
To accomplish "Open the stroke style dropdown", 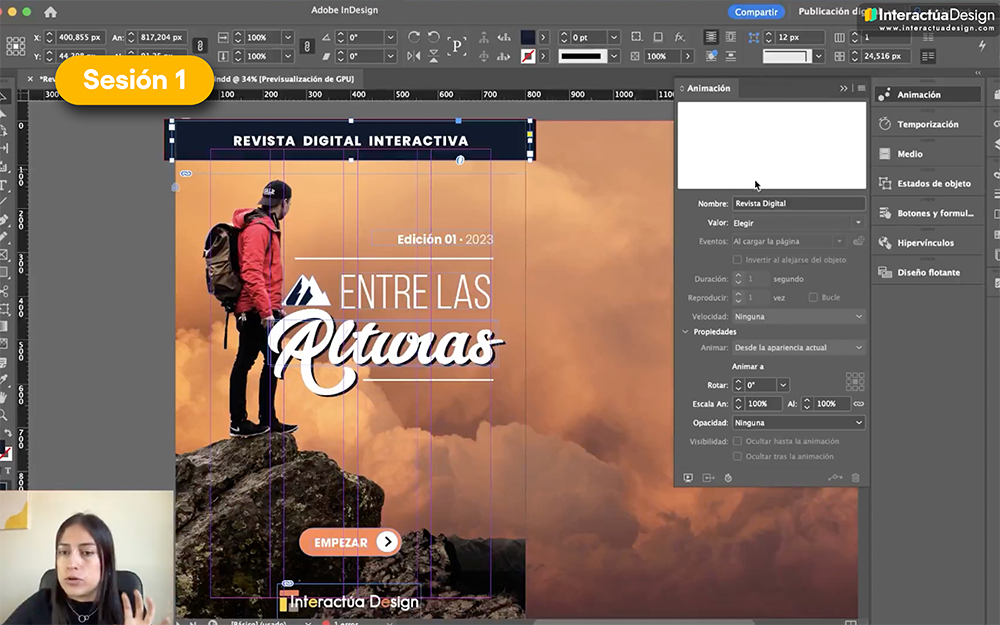I will (x=614, y=56).
